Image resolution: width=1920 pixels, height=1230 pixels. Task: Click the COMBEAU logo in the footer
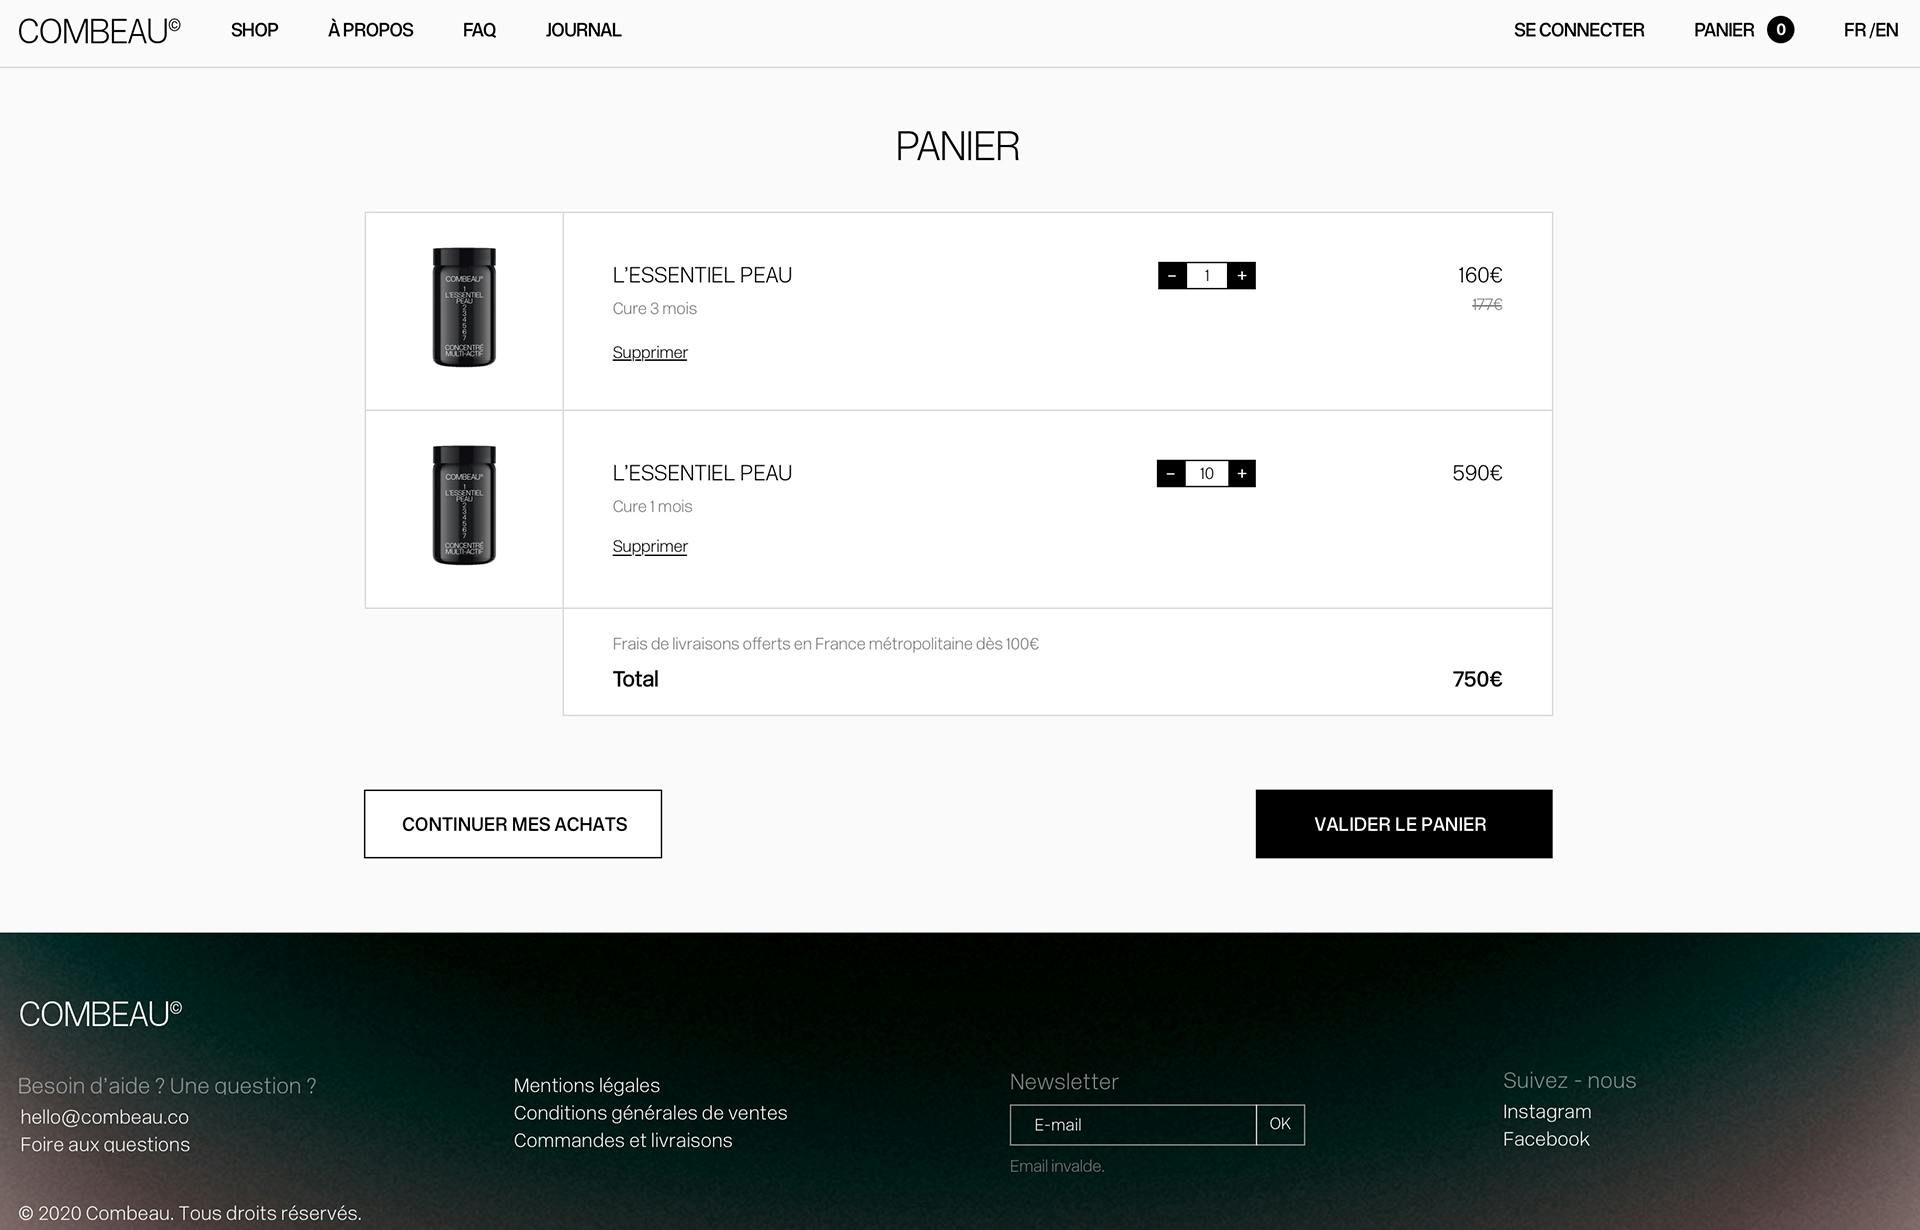(100, 1015)
